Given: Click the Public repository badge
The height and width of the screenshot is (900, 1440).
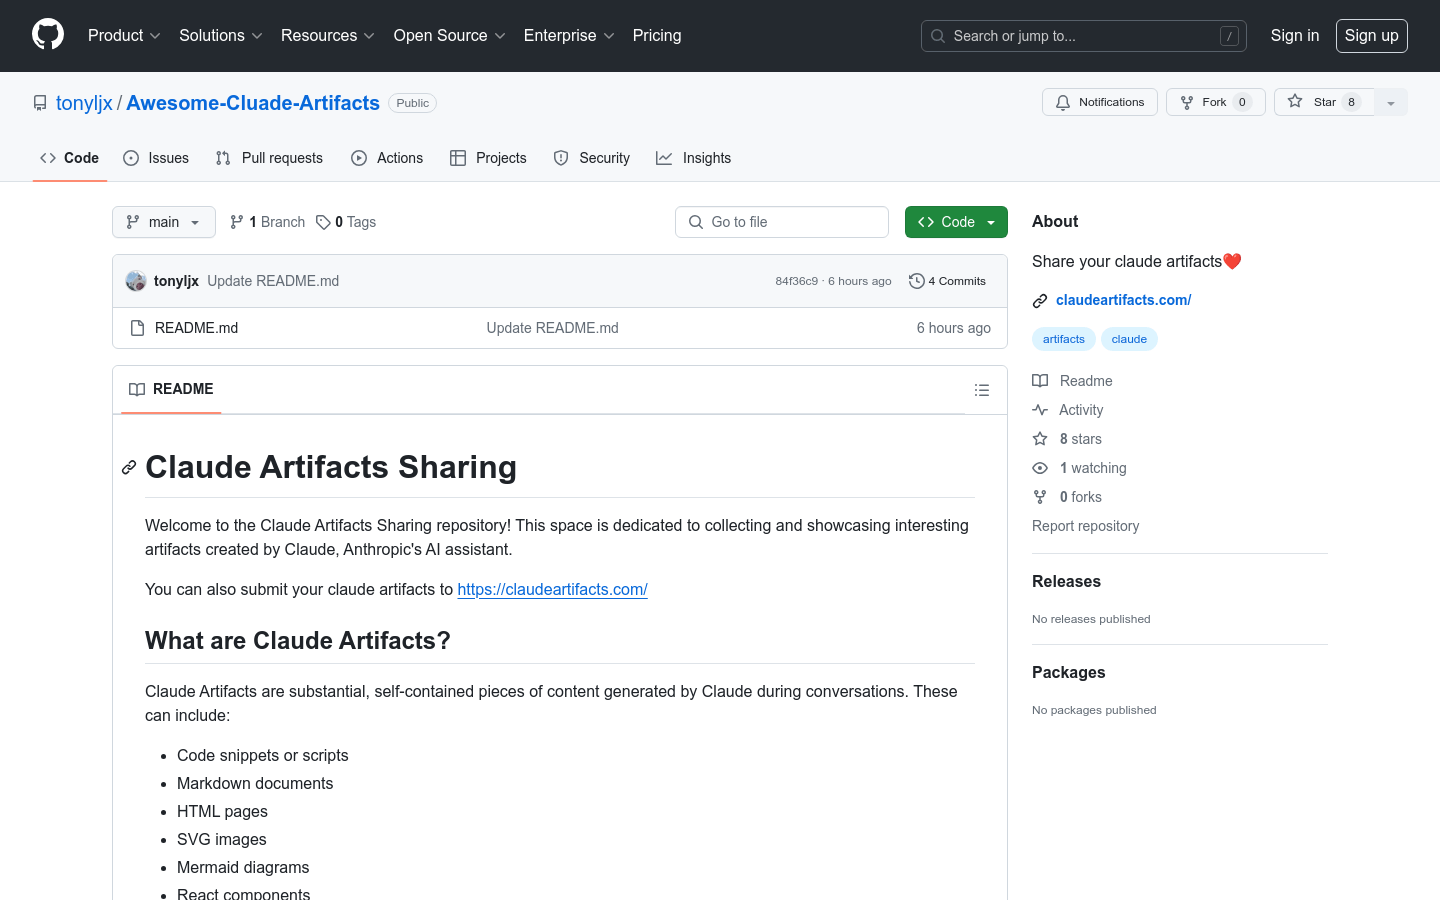Looking at the screenshot, I should click(x=412, y=103).
